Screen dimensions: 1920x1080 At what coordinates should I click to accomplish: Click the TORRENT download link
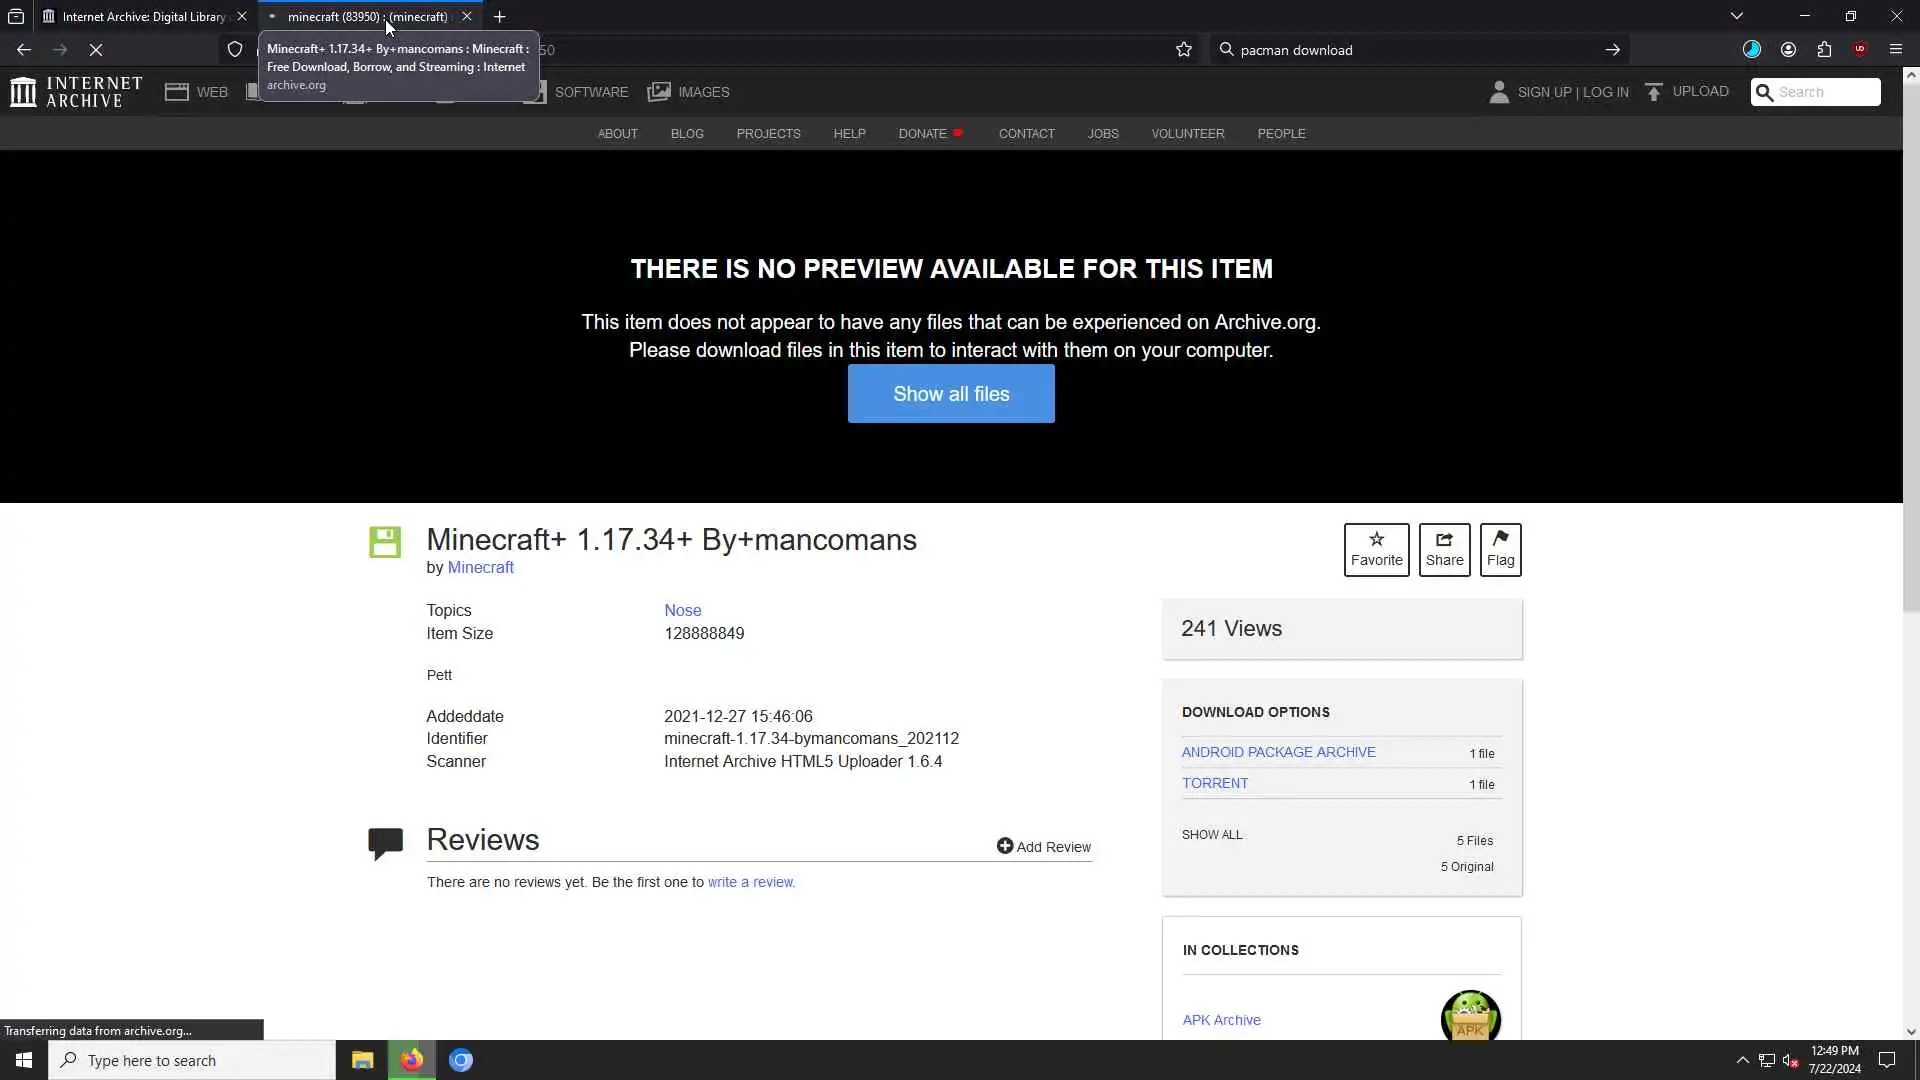click(1215, 783)
